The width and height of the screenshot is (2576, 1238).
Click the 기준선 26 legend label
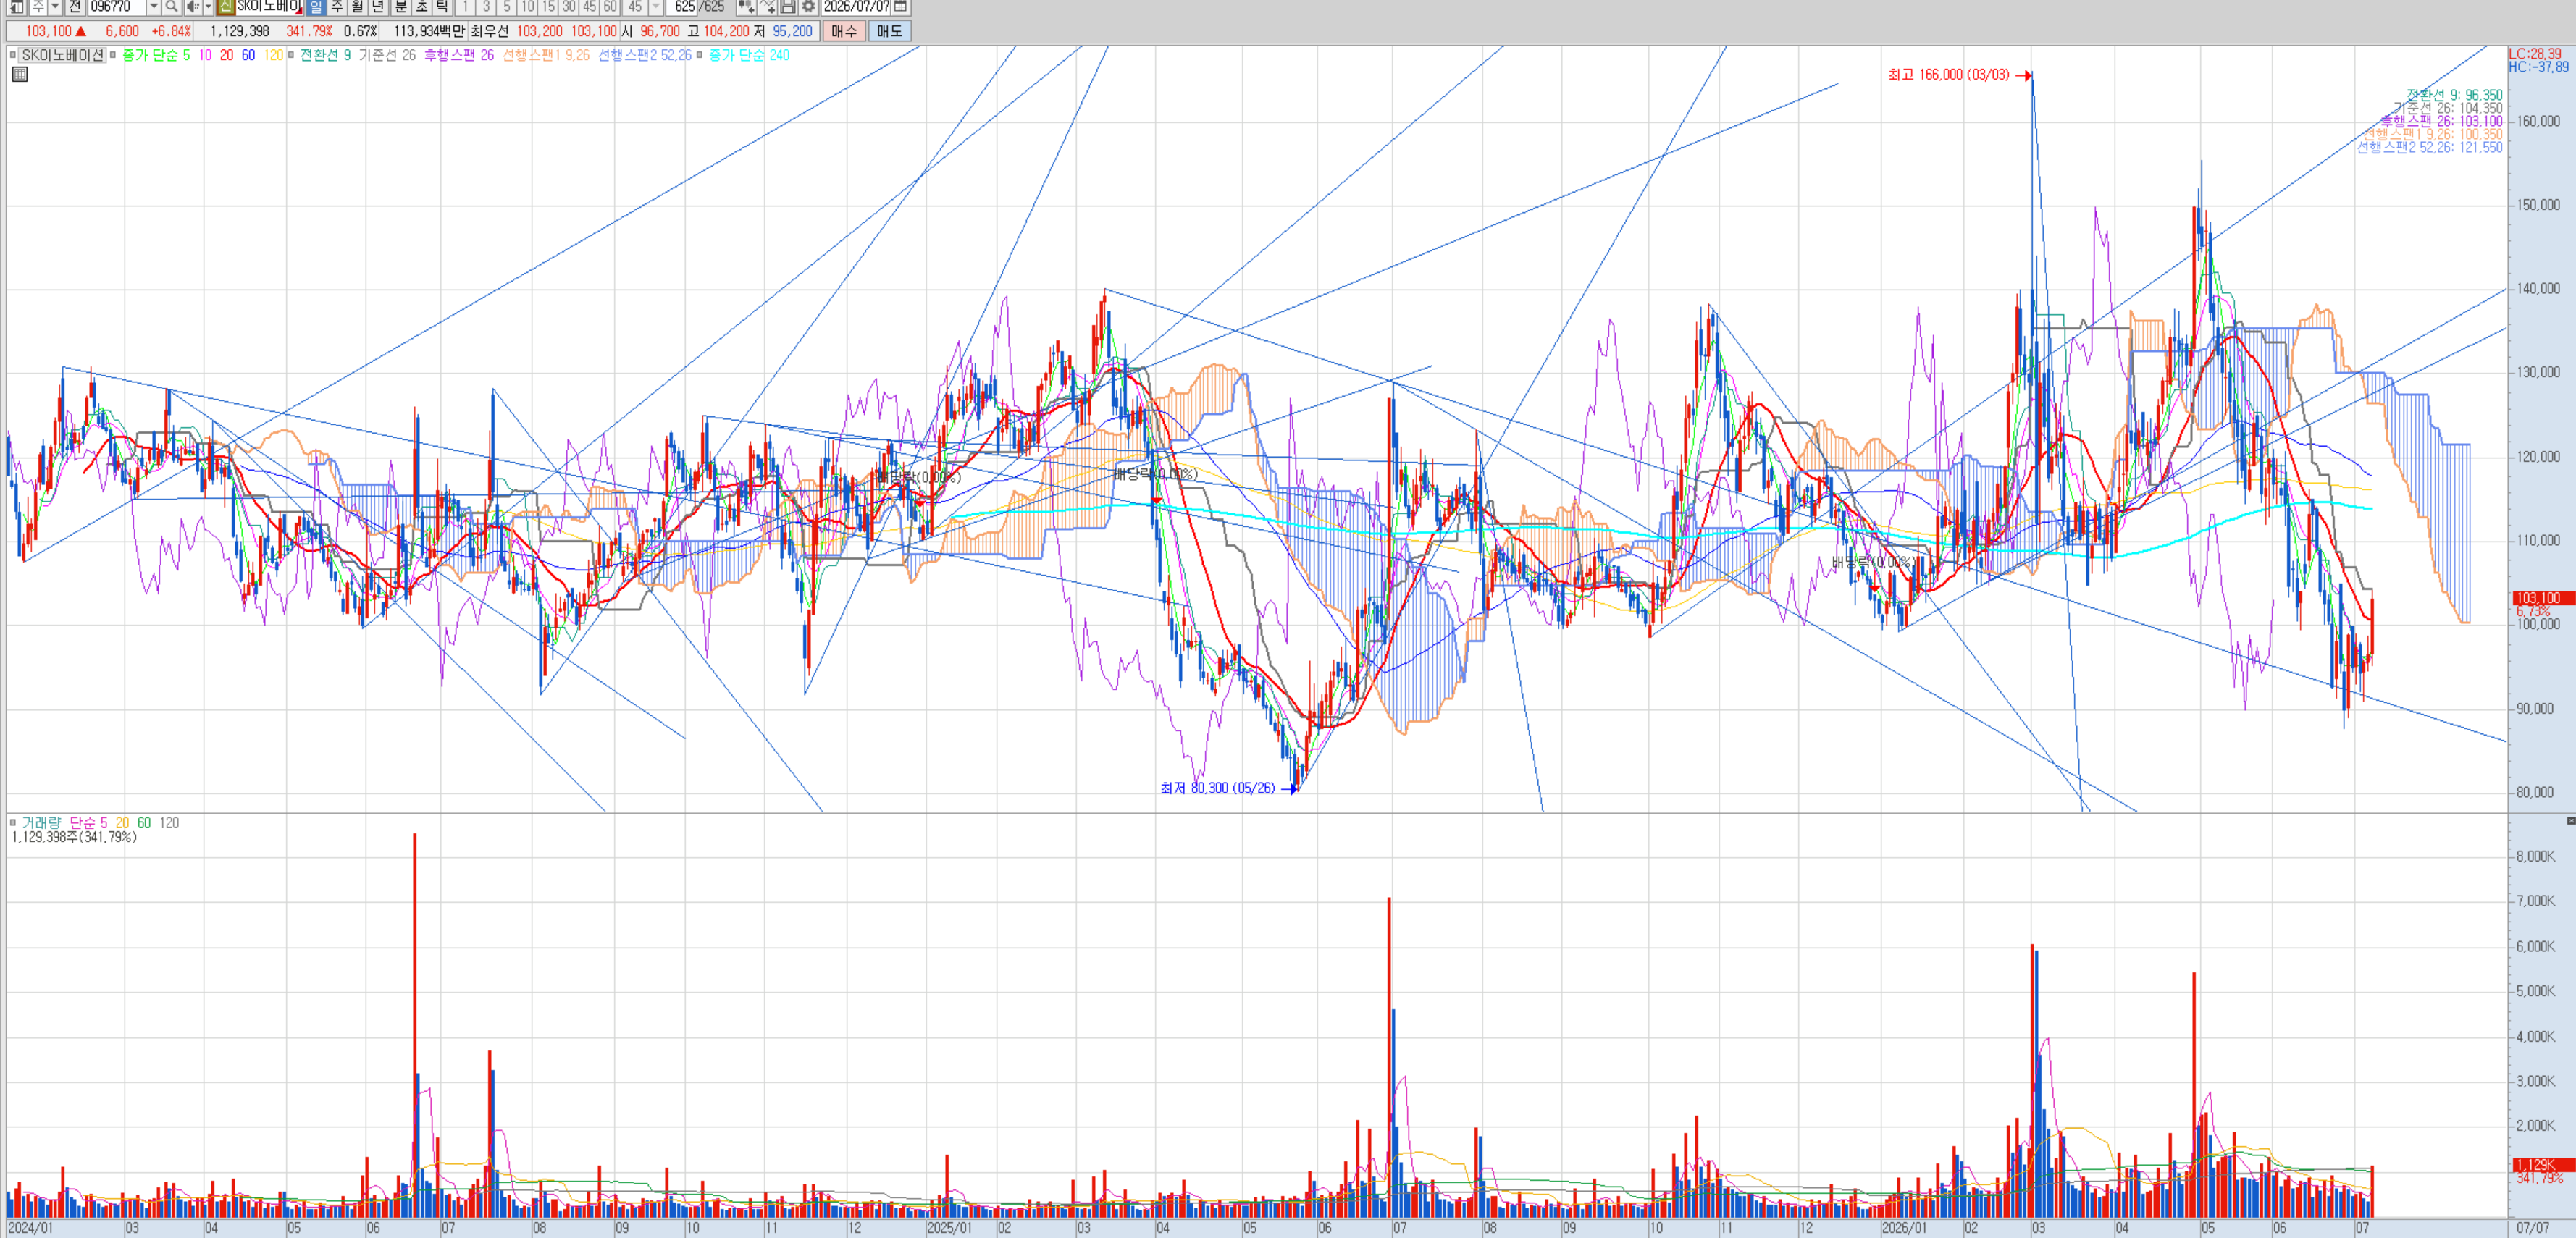click(387, 55)
